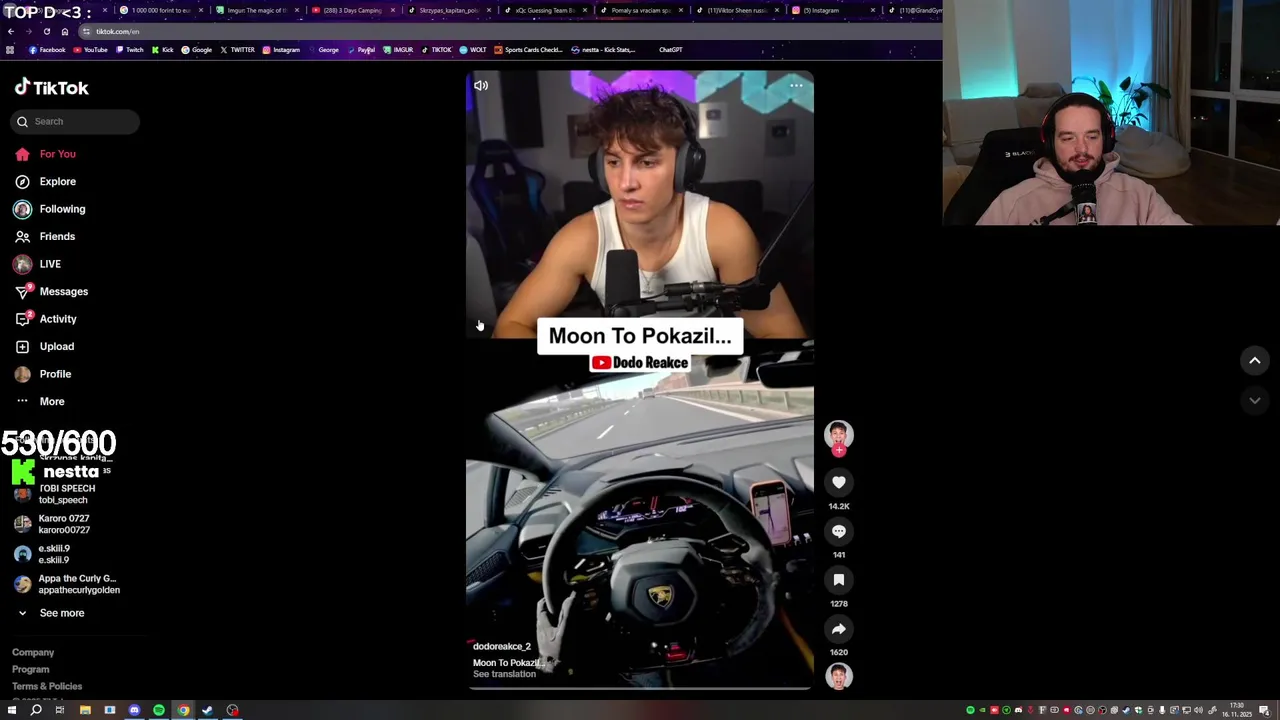Mute the video with the speaker icon
1280x720 pixels.
tap(481, 86)
